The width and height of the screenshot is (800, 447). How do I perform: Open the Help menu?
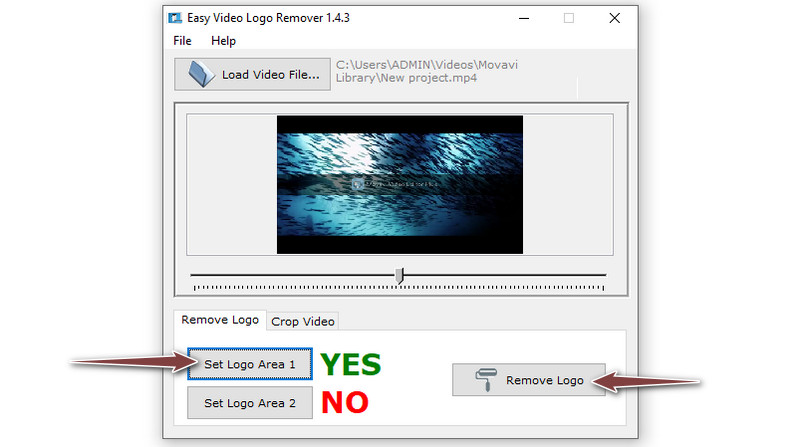pos(223,41)
